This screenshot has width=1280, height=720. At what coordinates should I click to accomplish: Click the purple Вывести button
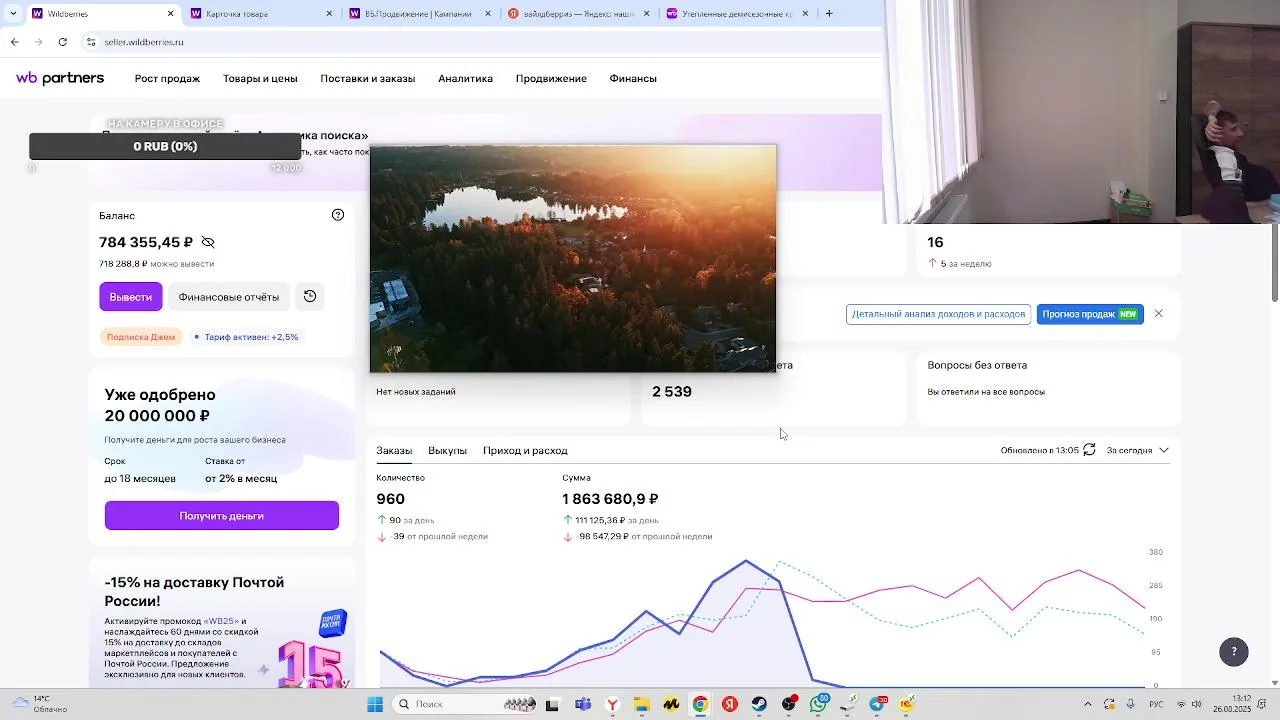tap(130, 297)
